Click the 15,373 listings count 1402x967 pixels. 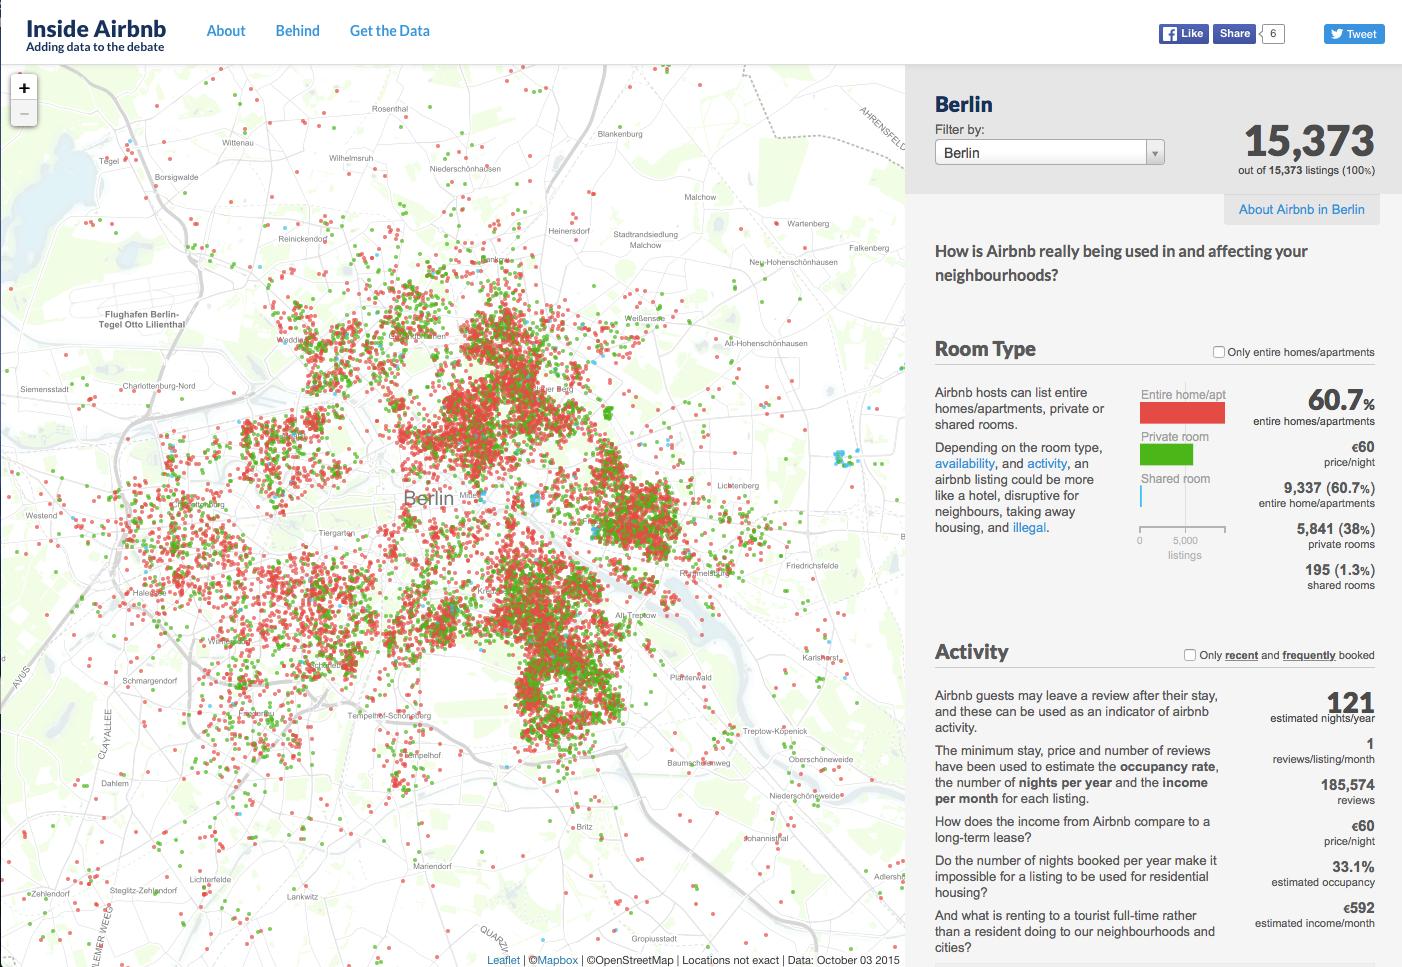point(1309,141)
